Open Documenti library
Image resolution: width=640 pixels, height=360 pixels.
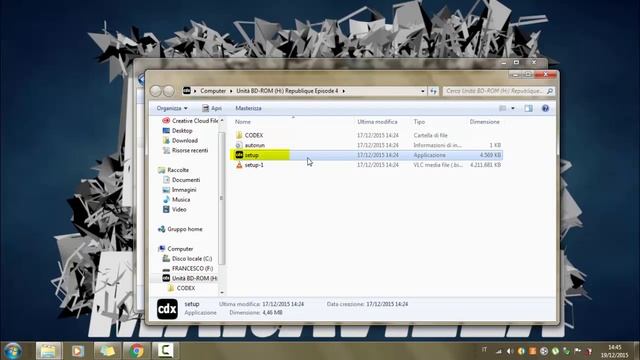click(x=182, y=180)
